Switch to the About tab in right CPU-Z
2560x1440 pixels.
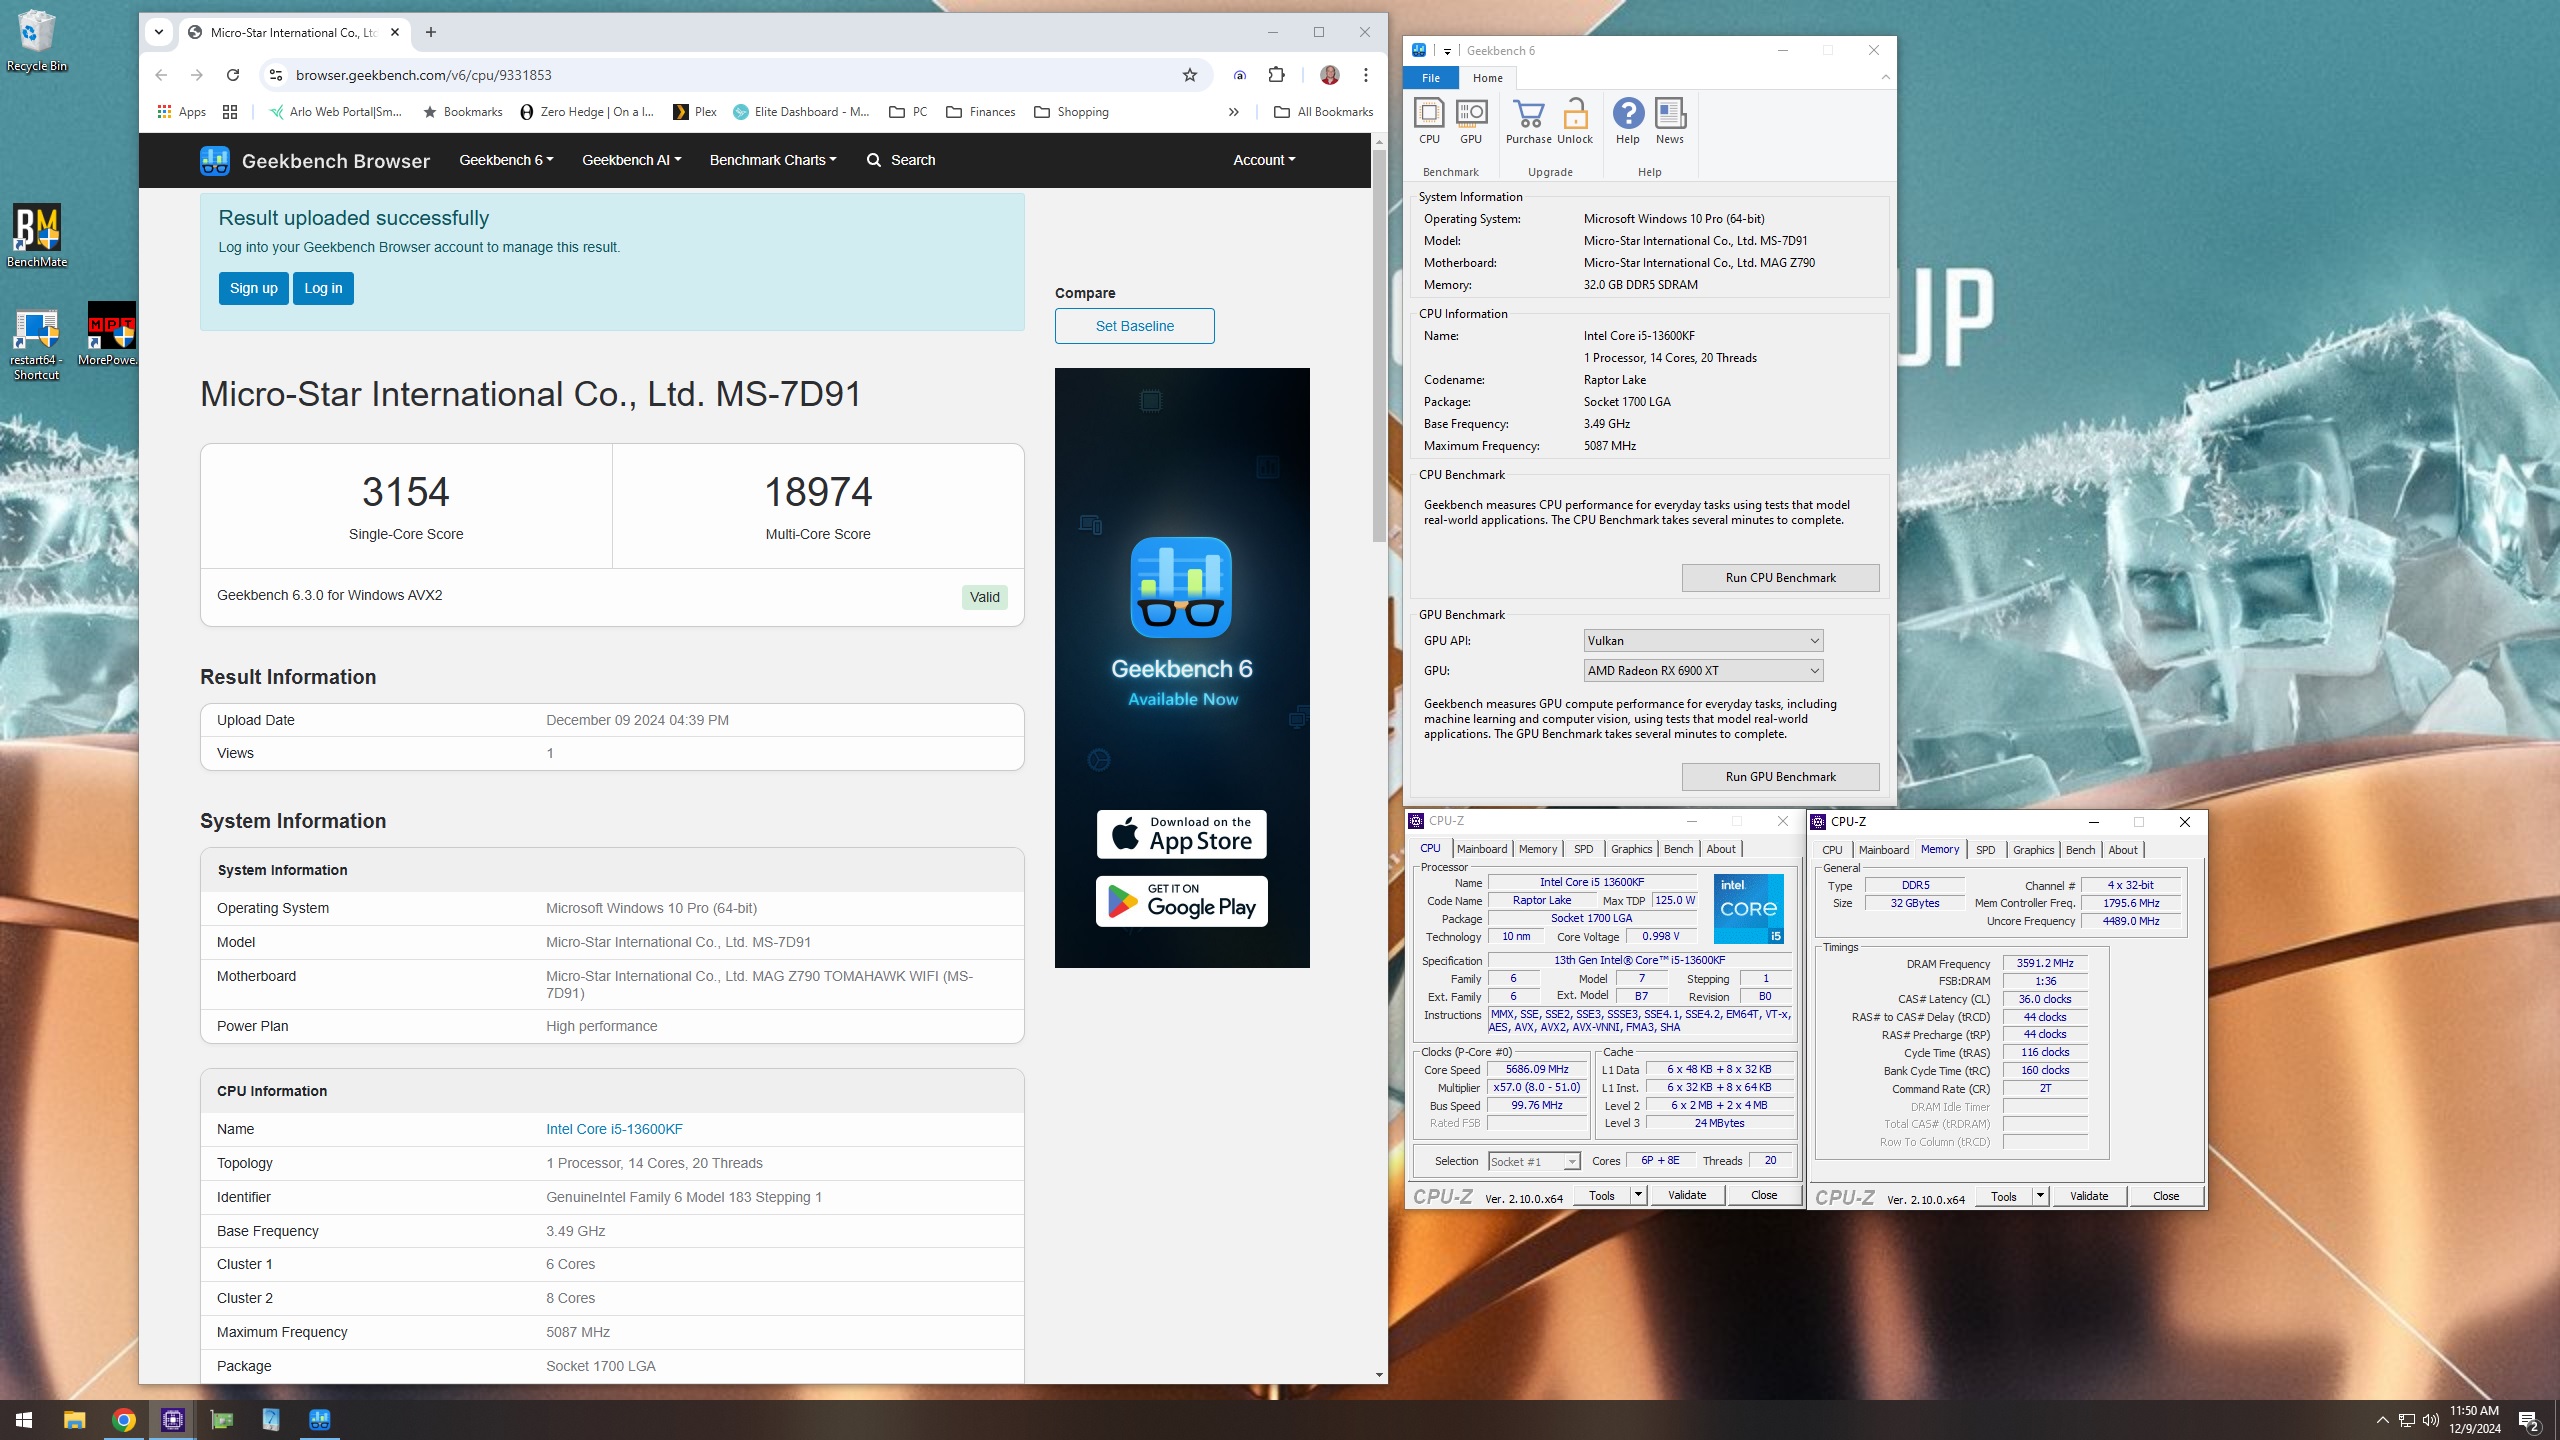2122,850
